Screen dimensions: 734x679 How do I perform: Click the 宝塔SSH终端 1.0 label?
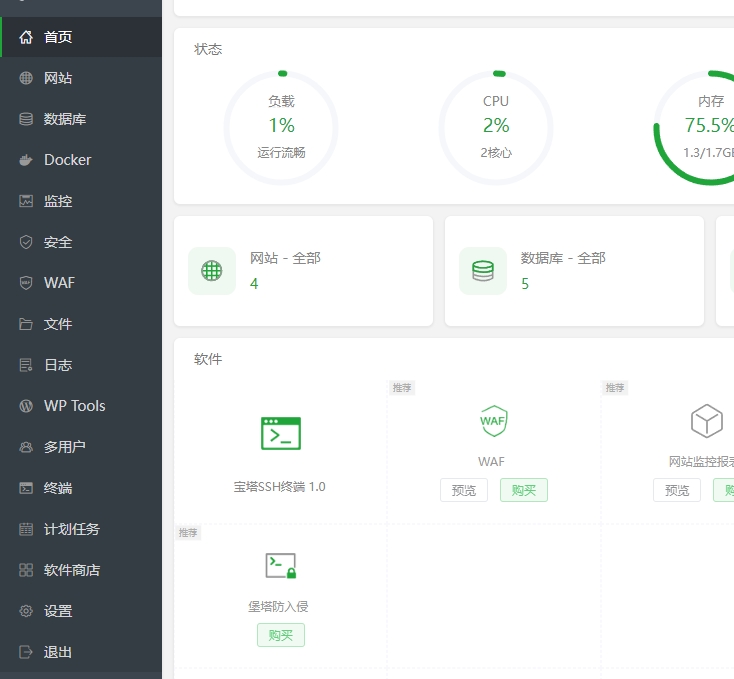coord(279,487)
